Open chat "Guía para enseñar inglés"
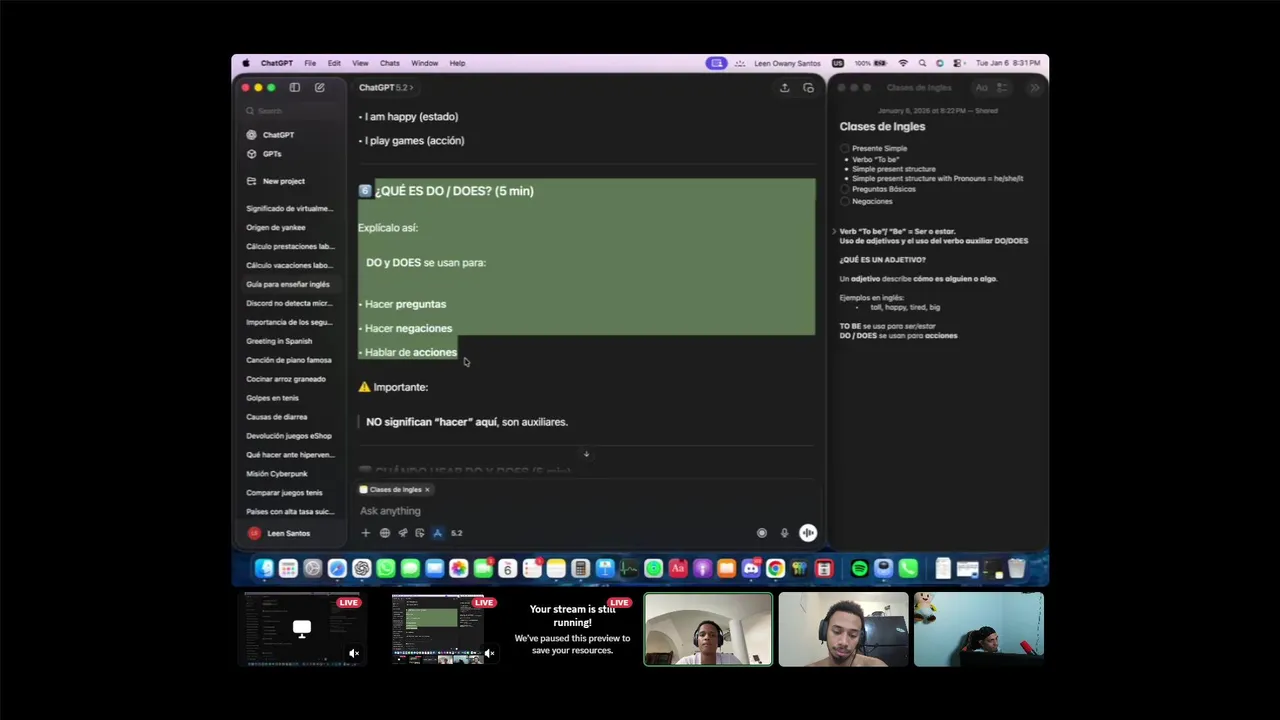This screenshot has width=1280, height=720. 288,284
